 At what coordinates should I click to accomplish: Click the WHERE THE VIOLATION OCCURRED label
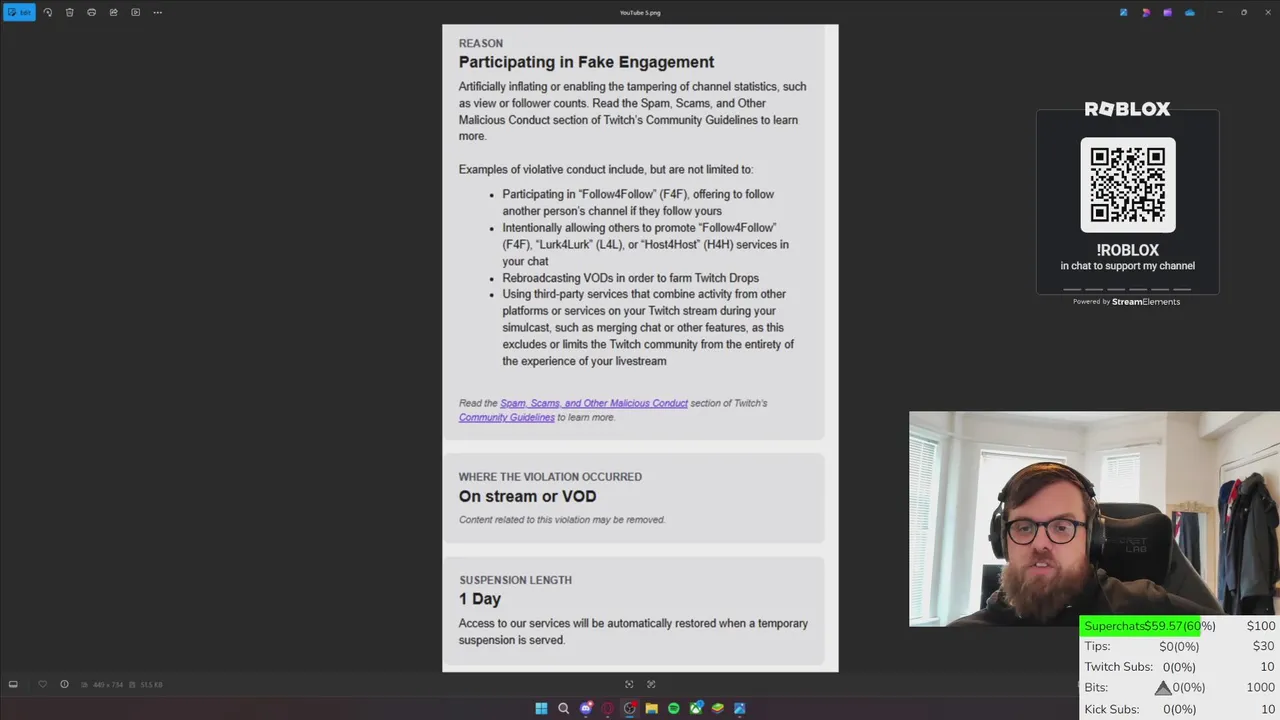[550, 477]
